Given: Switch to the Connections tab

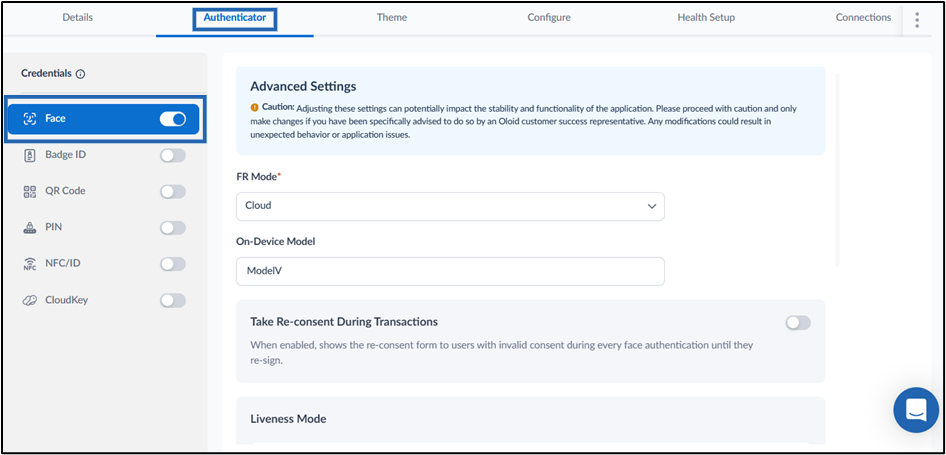Looking at the screenshot, I should [863, 18].
